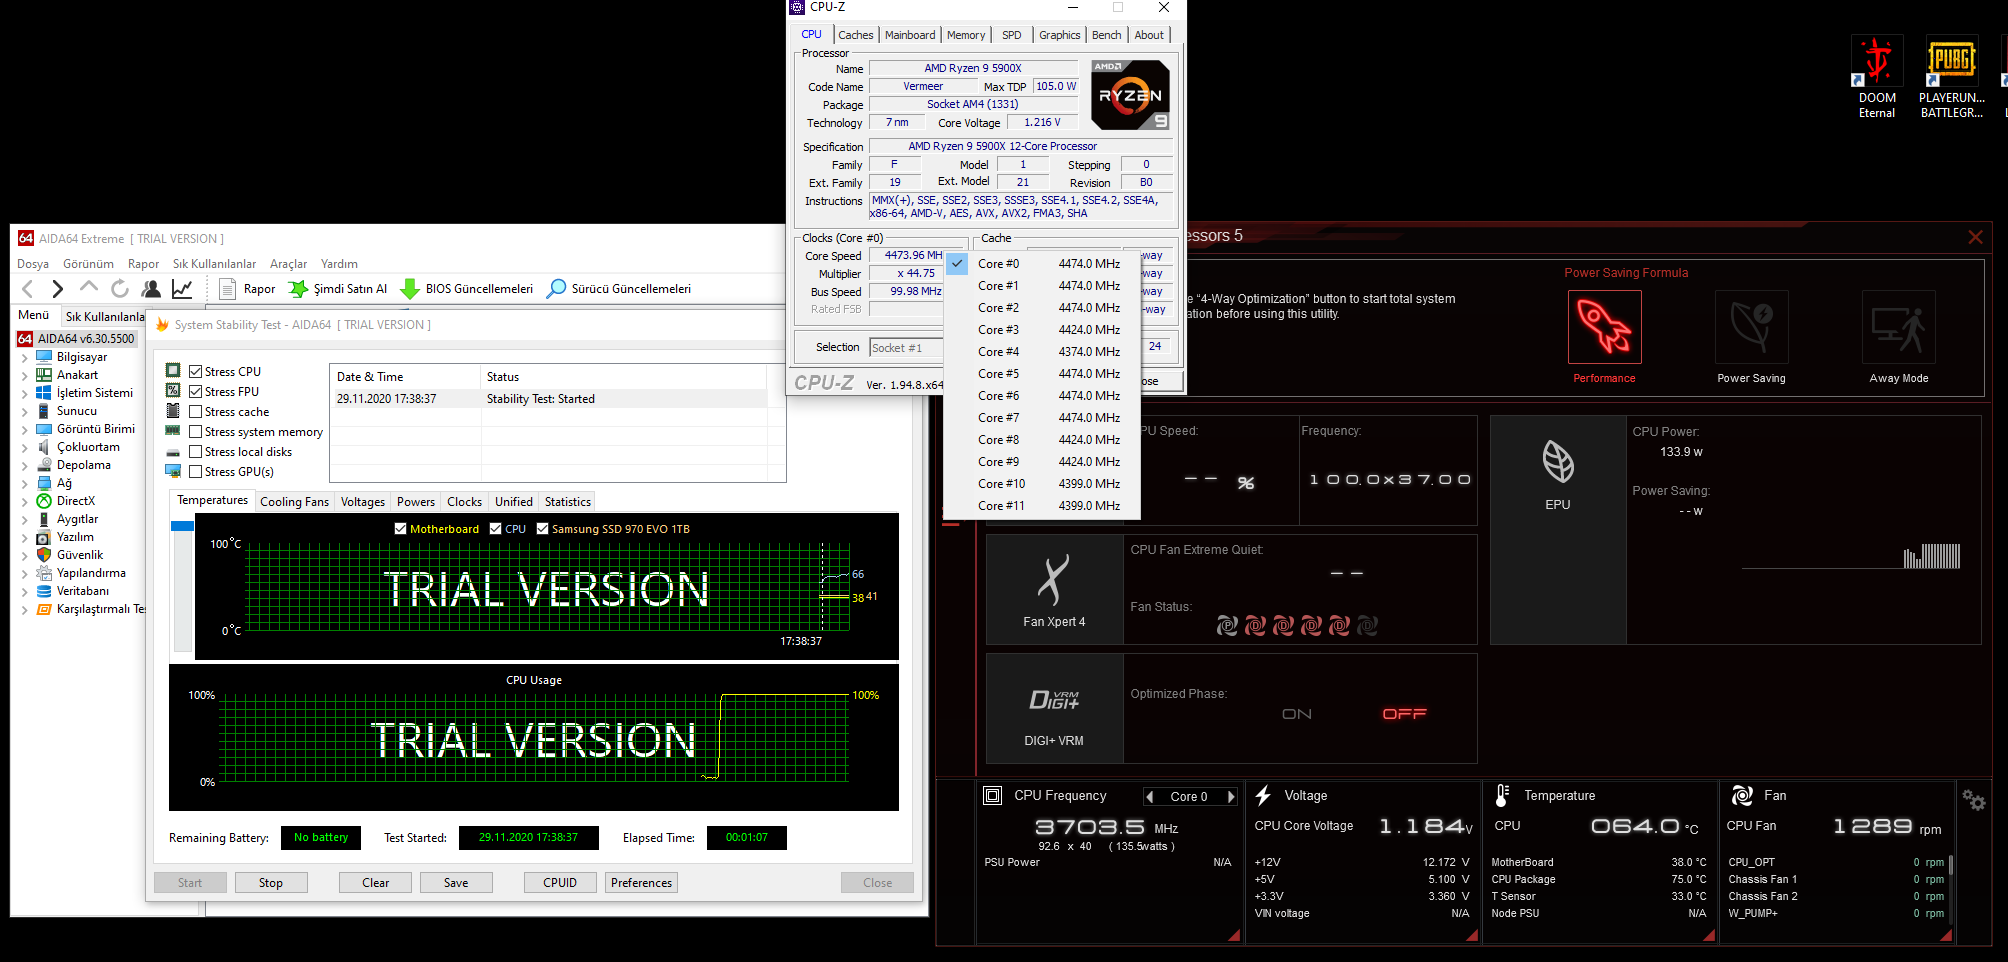Select Core #11 in CPU-Z core list

click(1042, 506)
